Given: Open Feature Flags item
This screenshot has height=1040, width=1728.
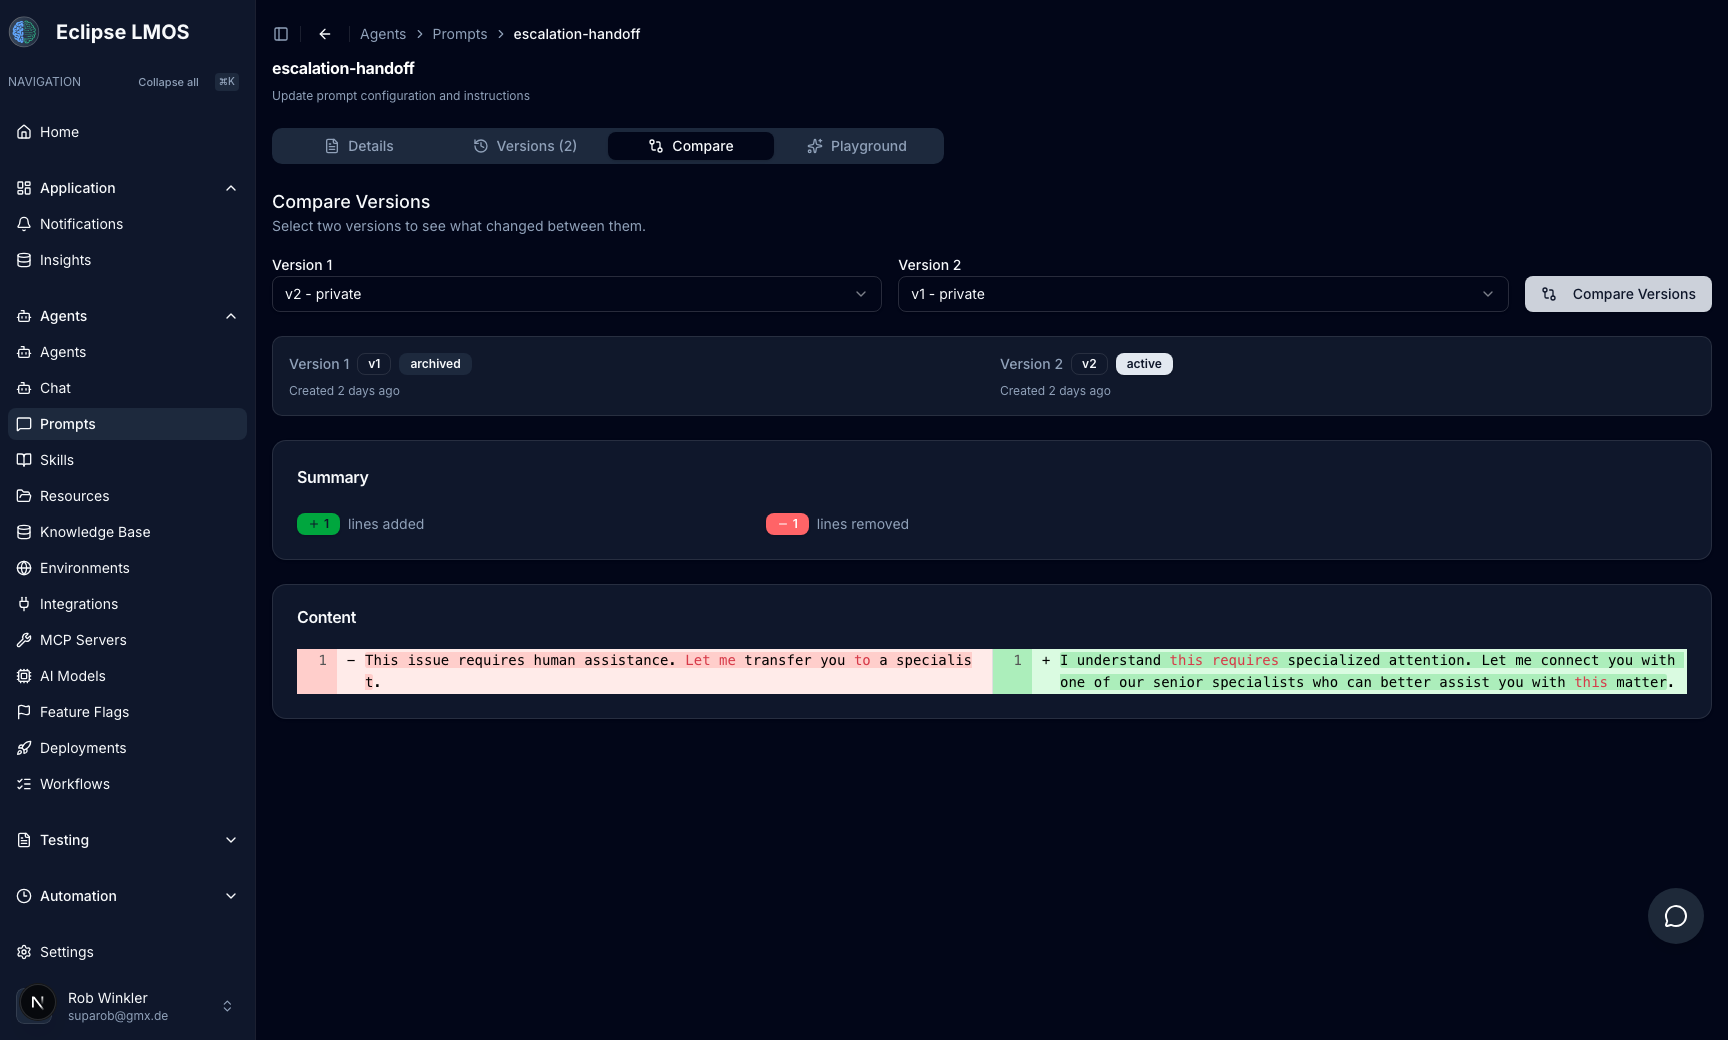Looking at the screenshot, I should (x=127, y=712).
